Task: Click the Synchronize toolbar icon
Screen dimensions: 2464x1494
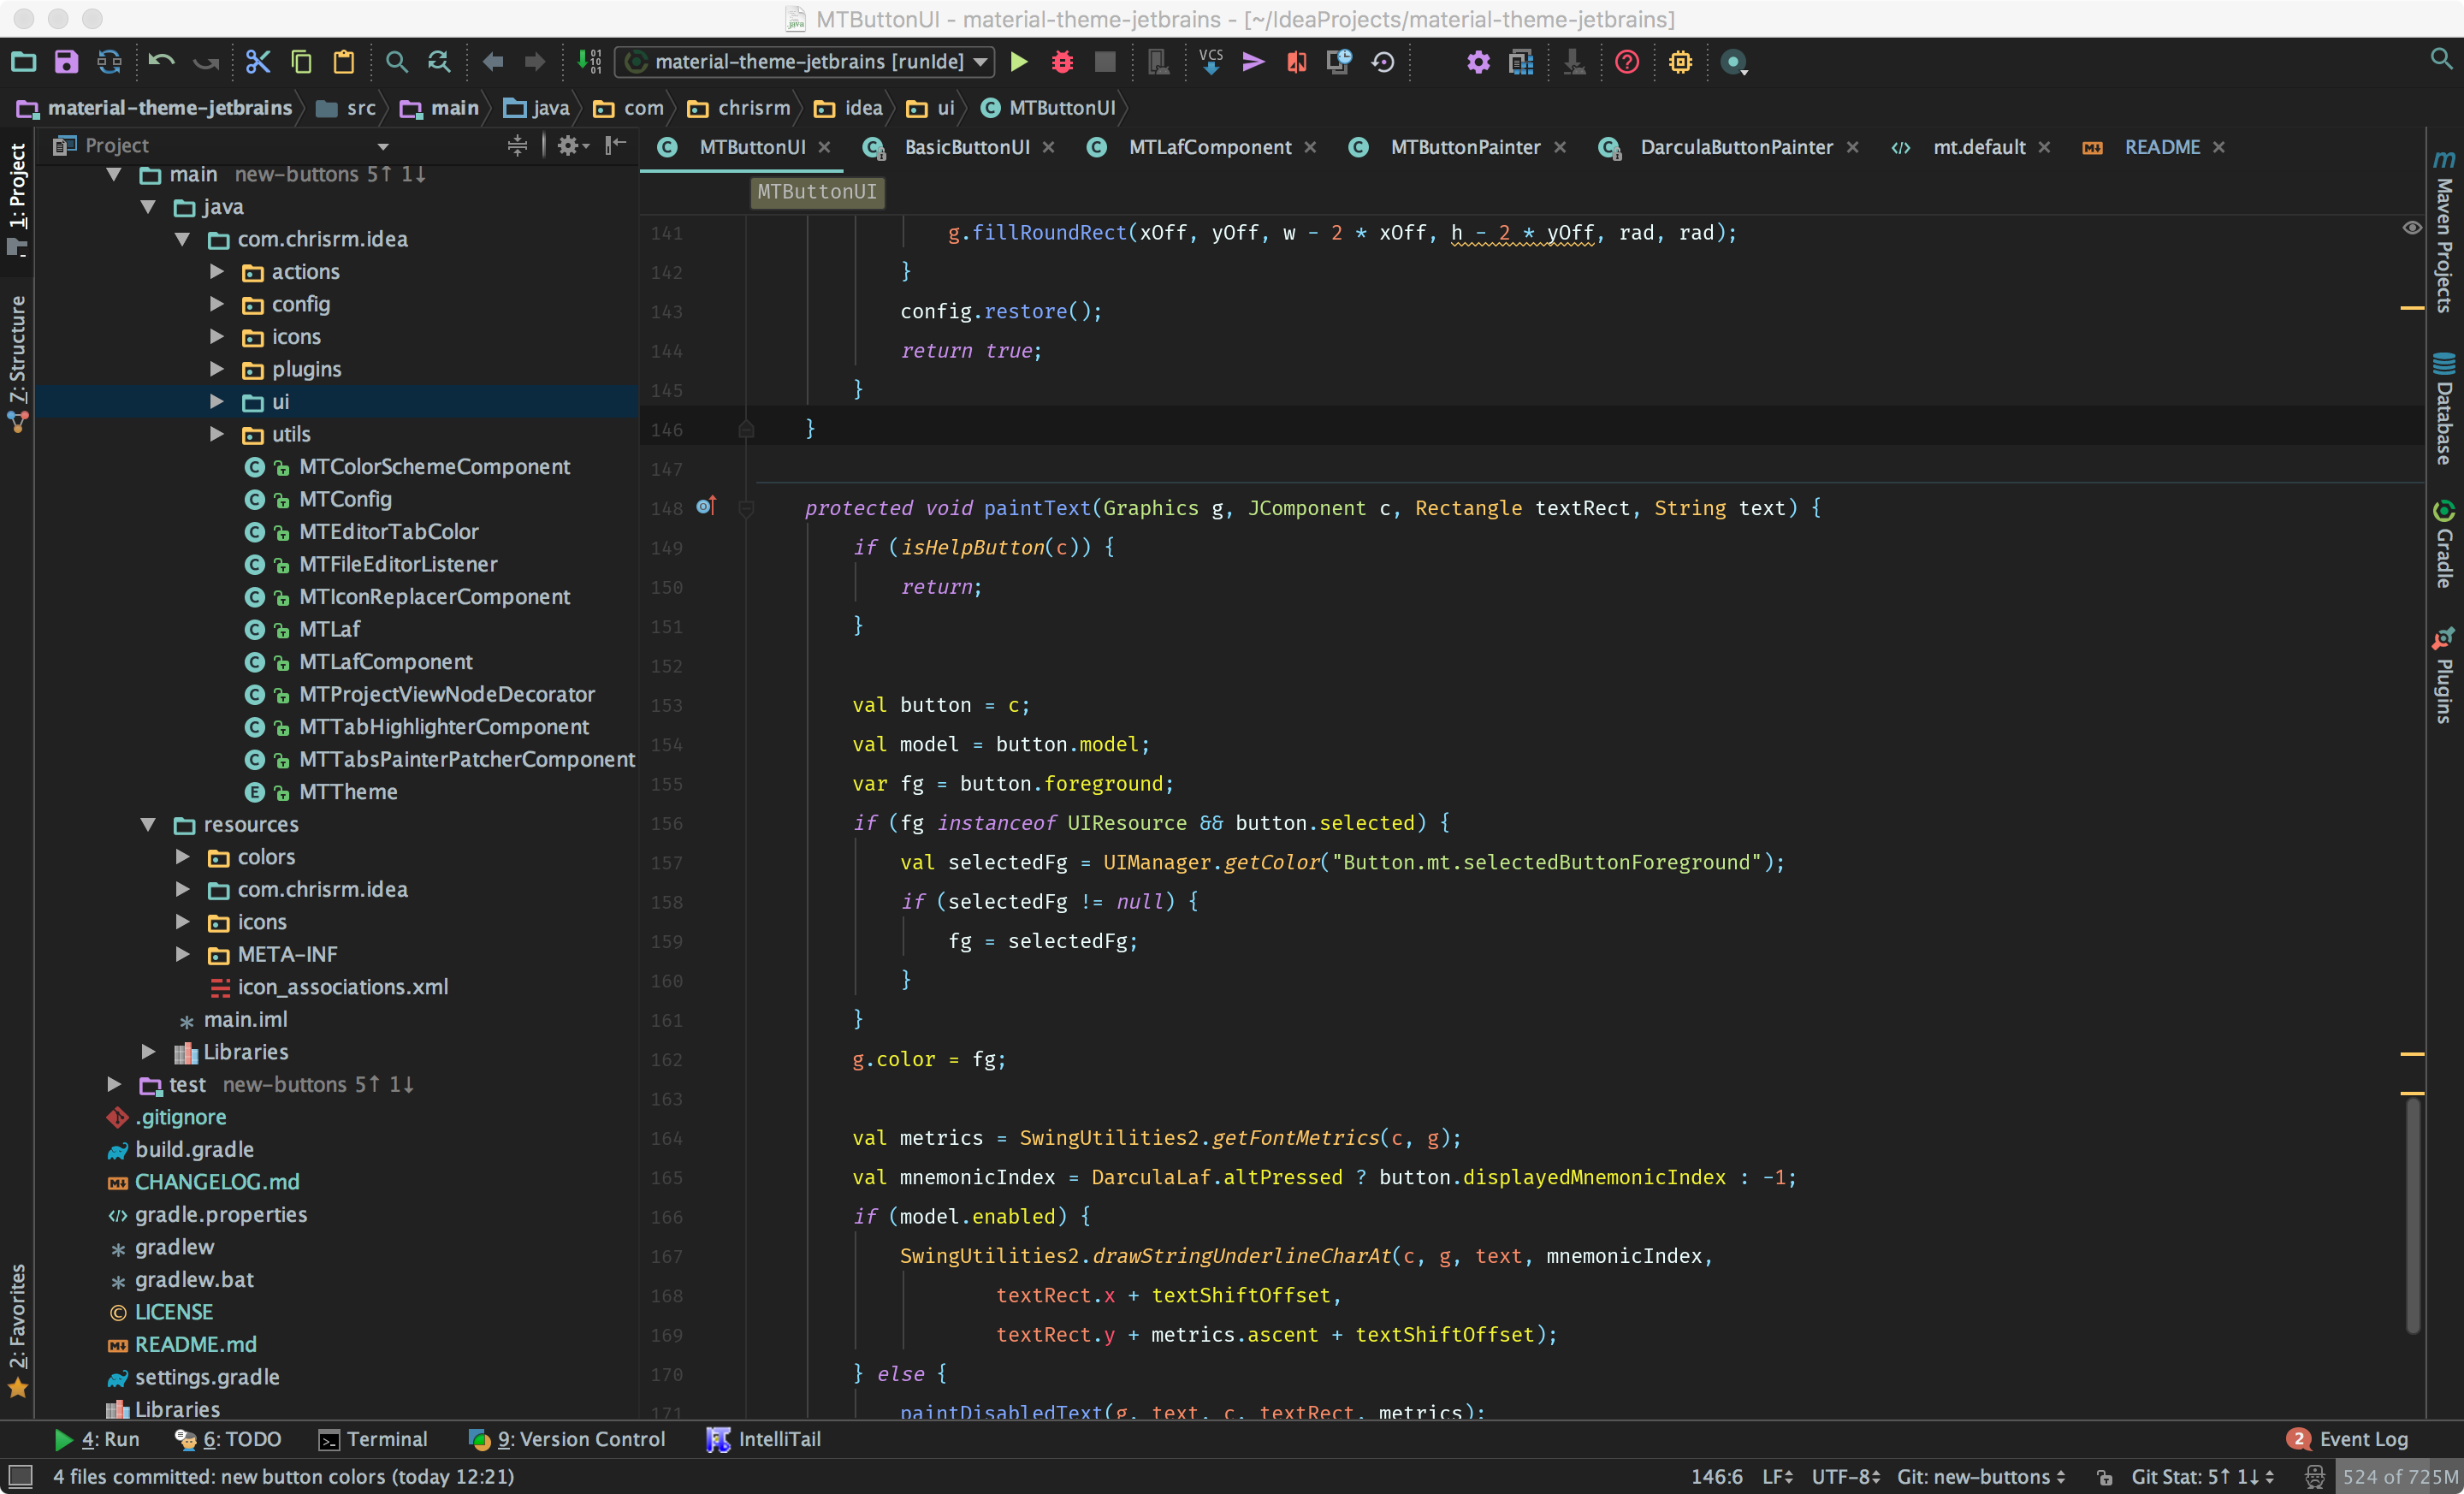Action: (x=109, y=62)
